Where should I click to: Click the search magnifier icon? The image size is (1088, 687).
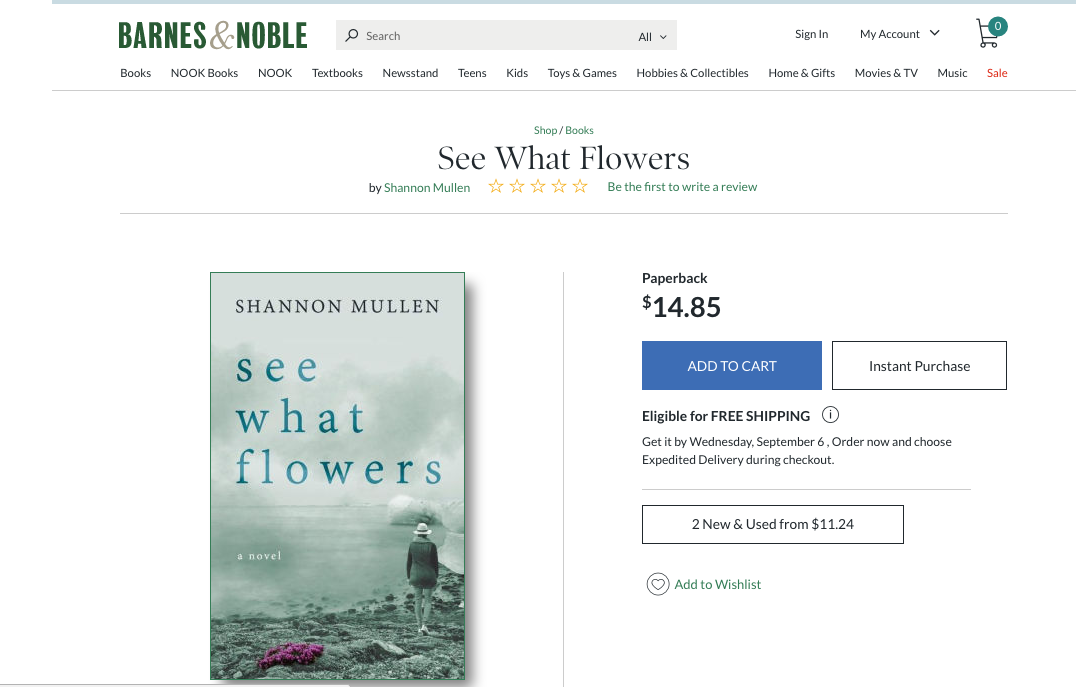tap(352, 36)
